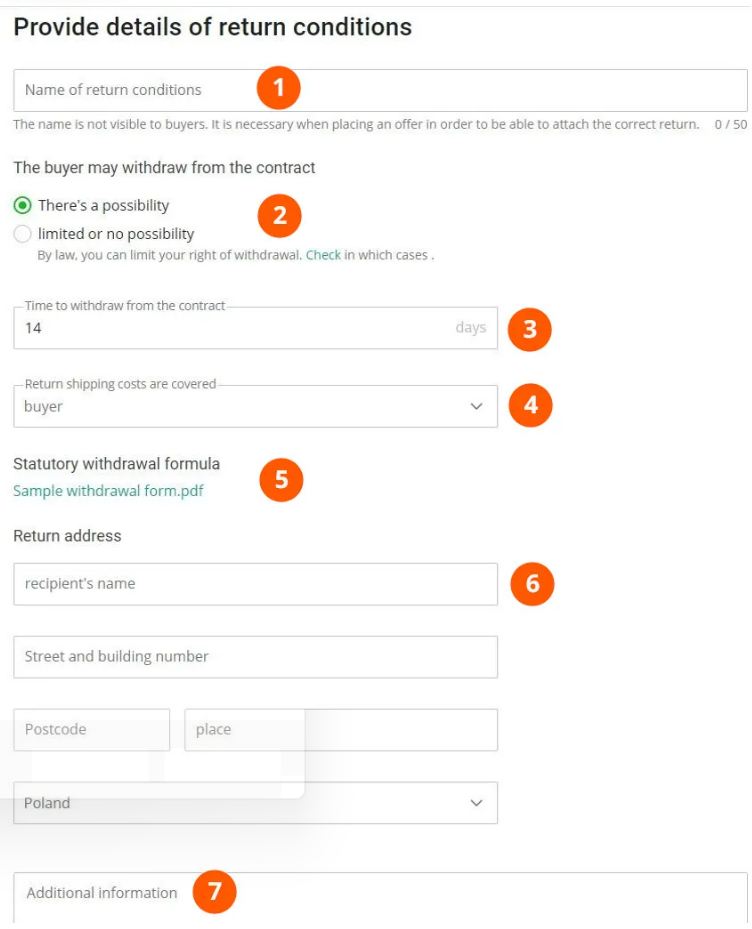The image size is (752, 929).
Task: Click the time to withdraw days field
Action: coord(230,328)
